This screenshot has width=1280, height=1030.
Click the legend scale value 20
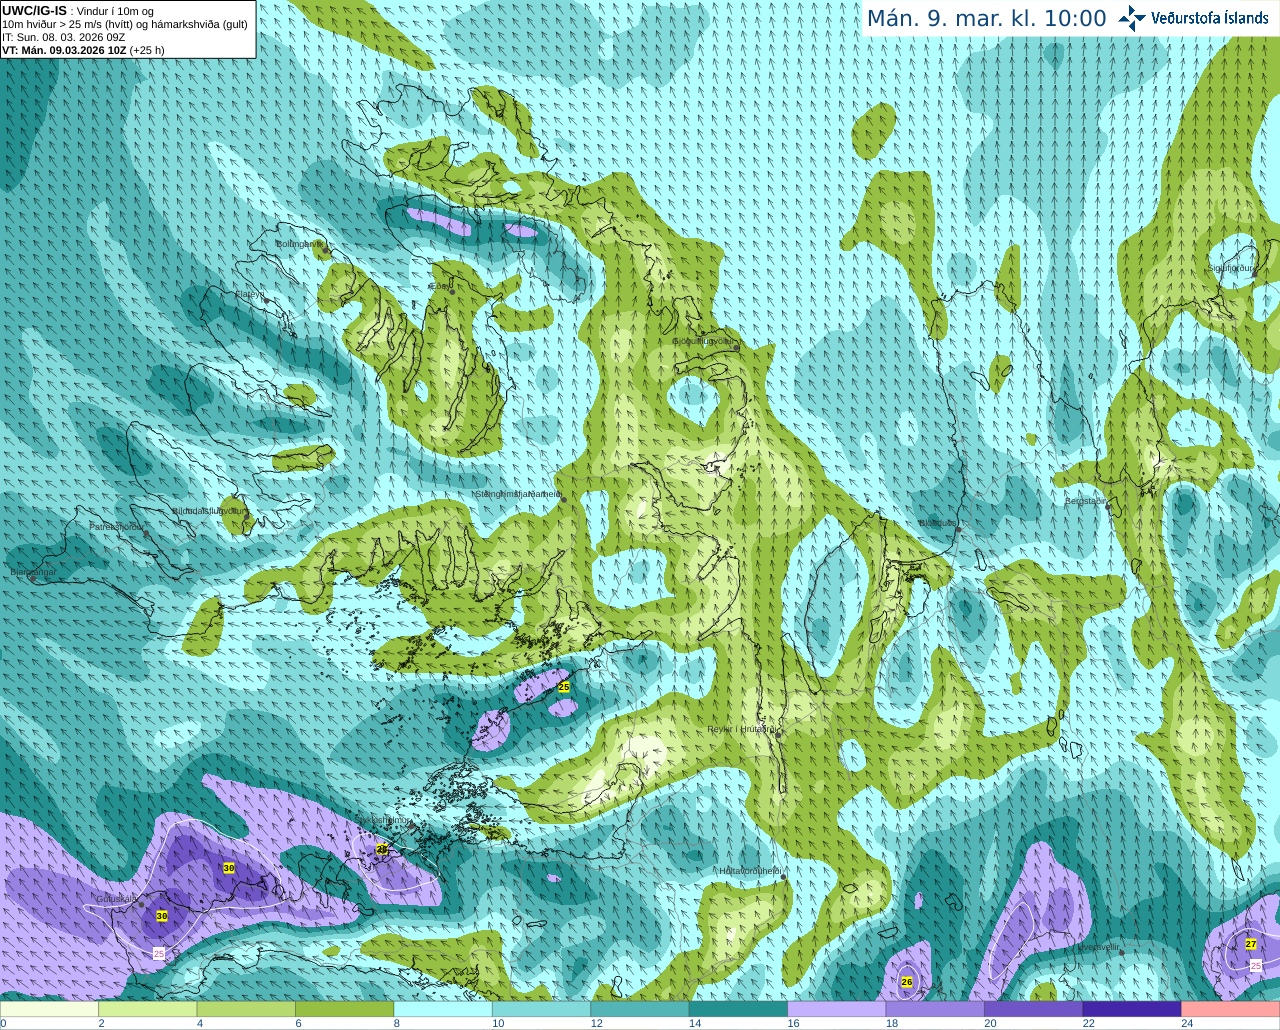pos(990,1023)
